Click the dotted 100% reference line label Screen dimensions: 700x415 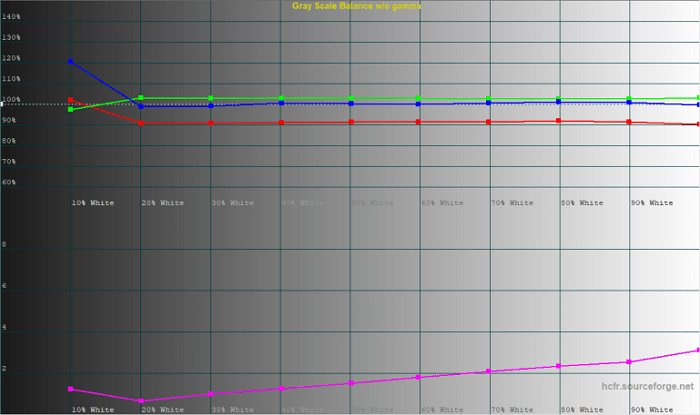coord(12,100)
